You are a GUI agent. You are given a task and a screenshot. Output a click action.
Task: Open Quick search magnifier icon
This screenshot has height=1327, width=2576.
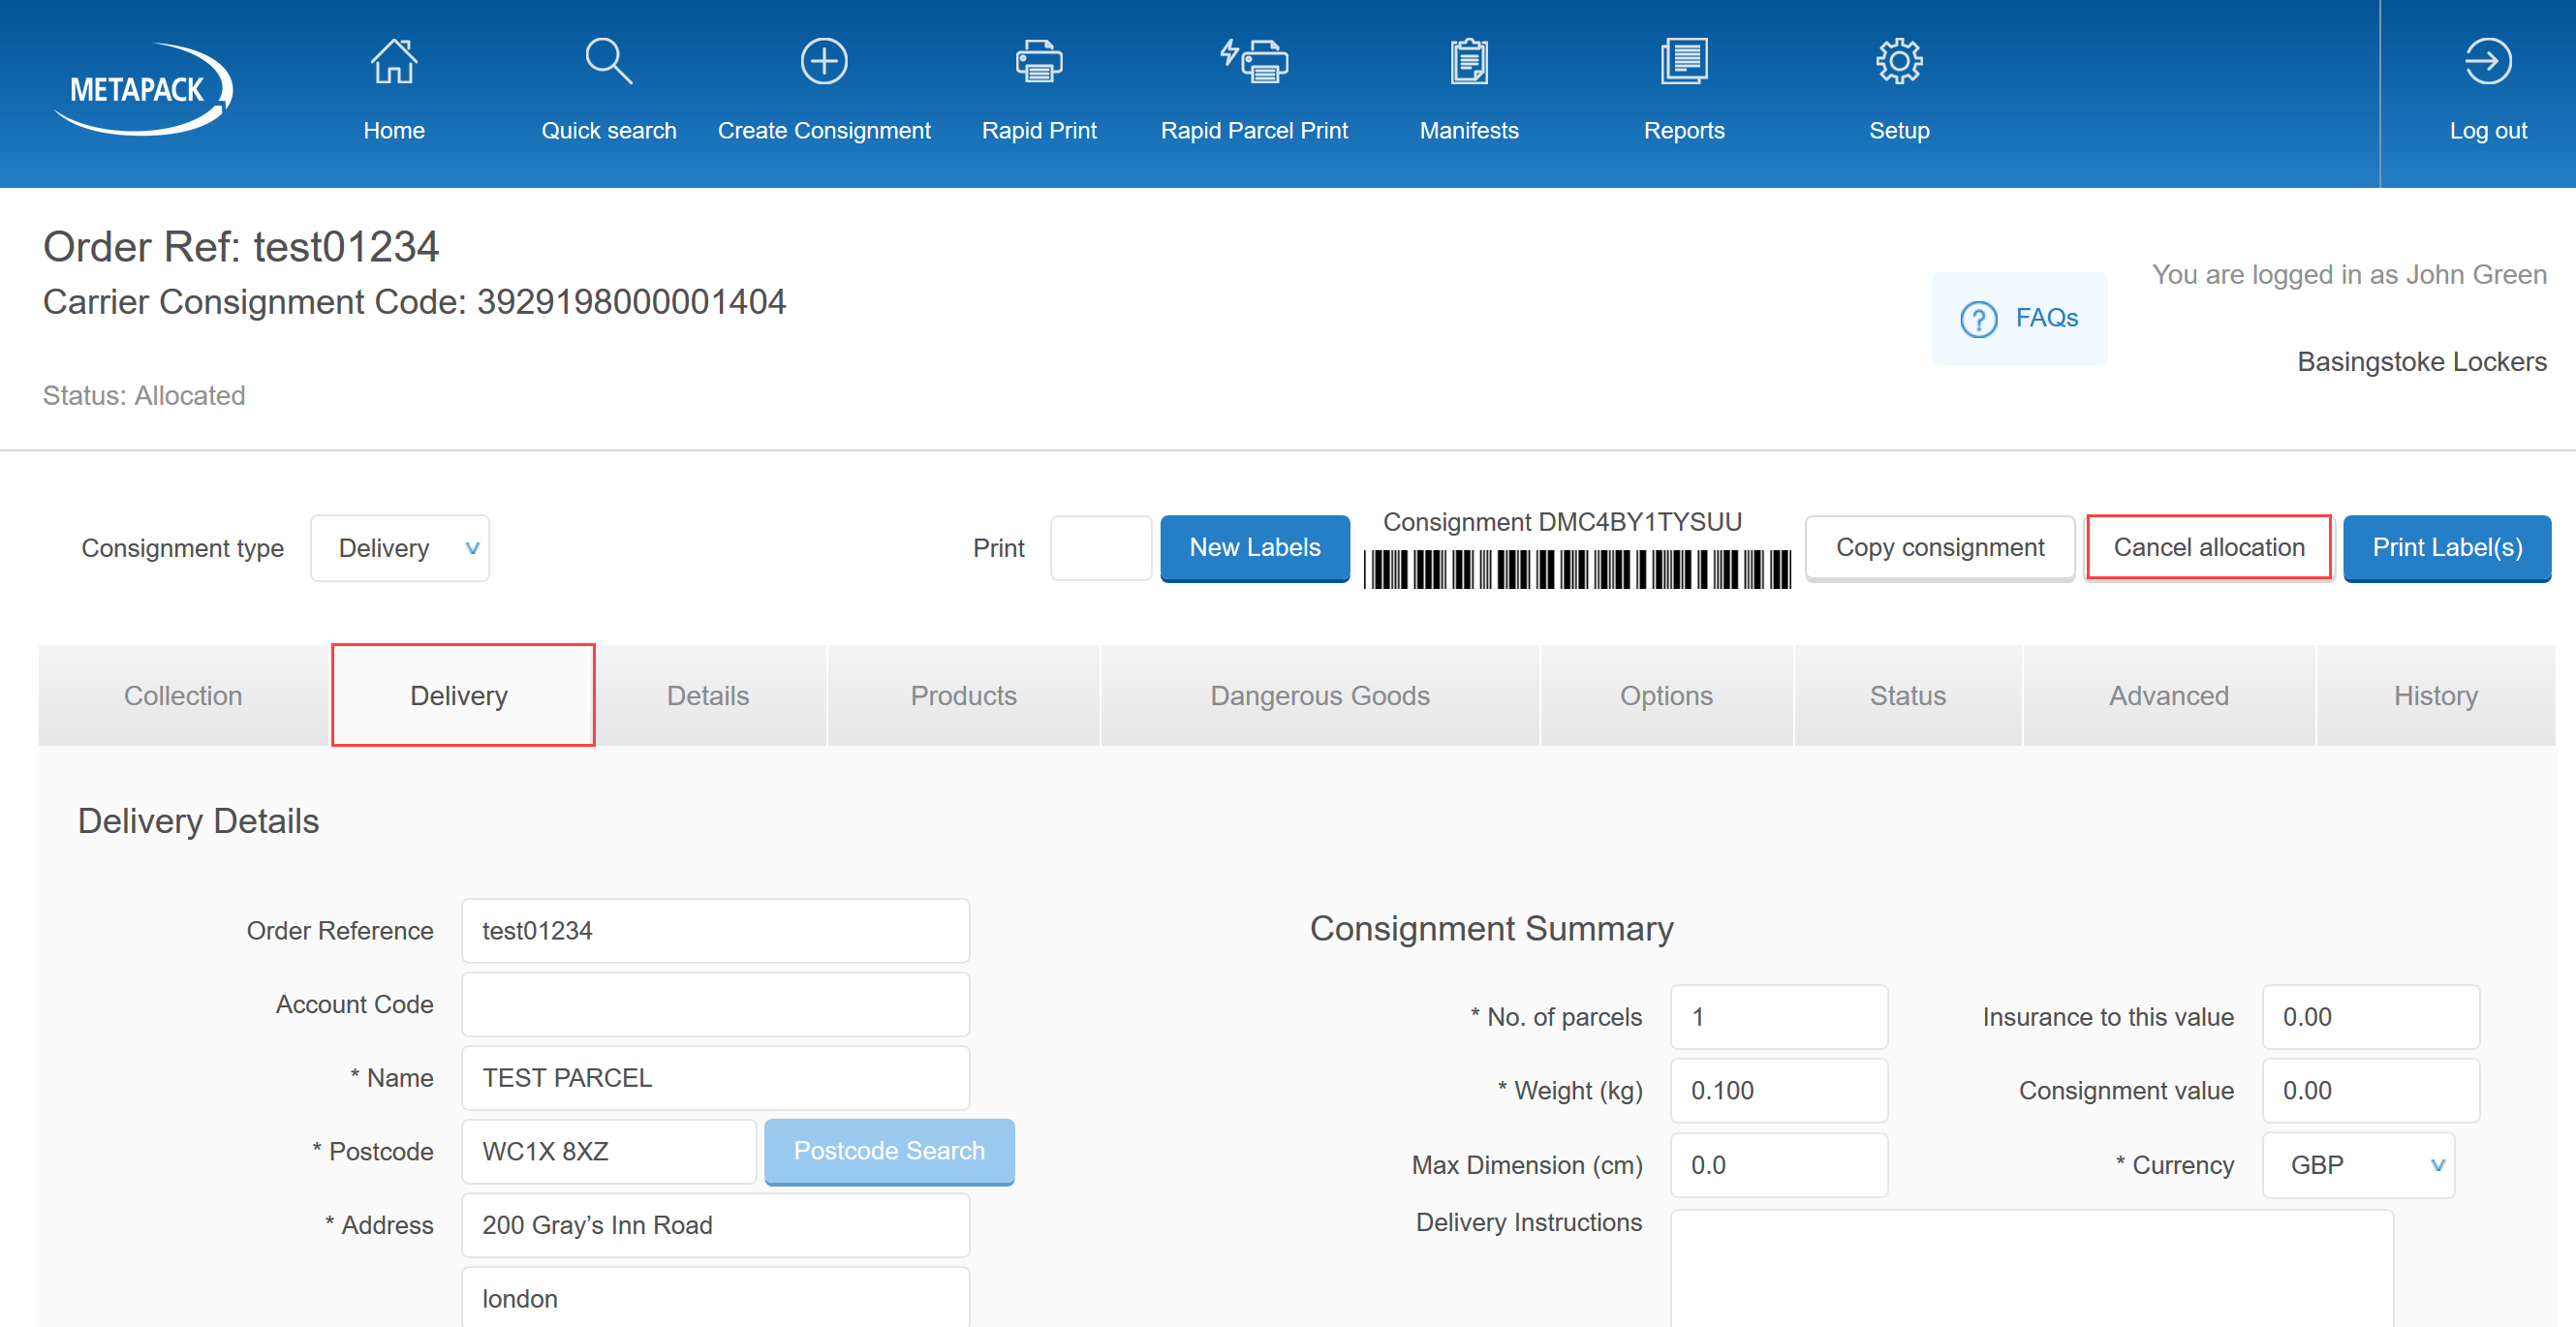click(x=608, y=62)
